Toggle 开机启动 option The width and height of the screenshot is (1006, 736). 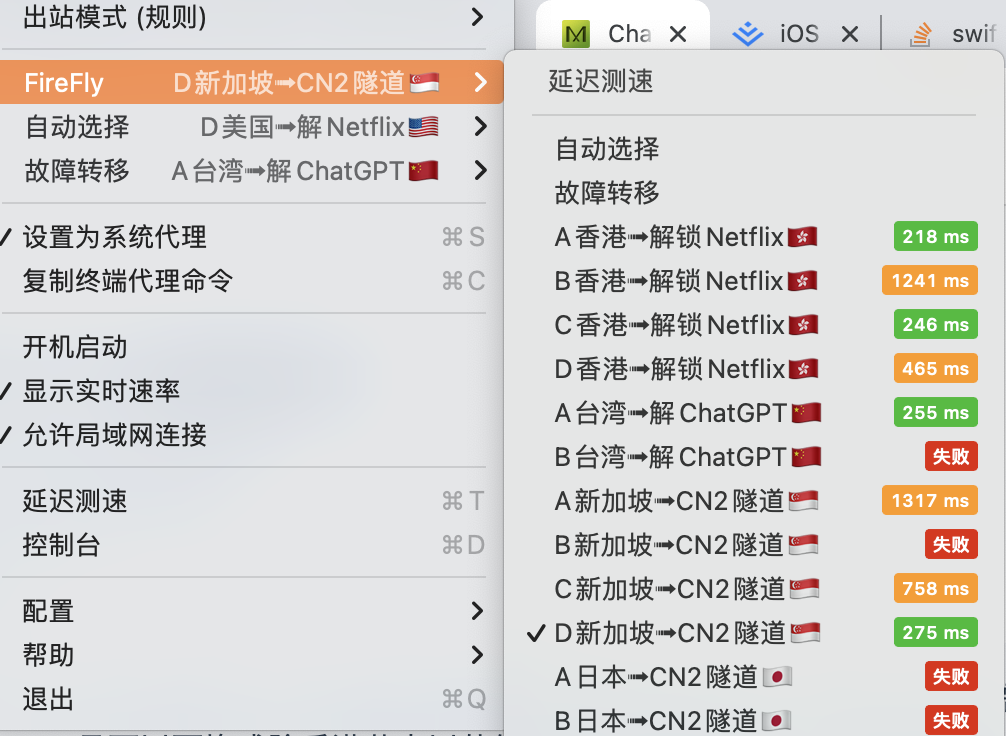252,347
